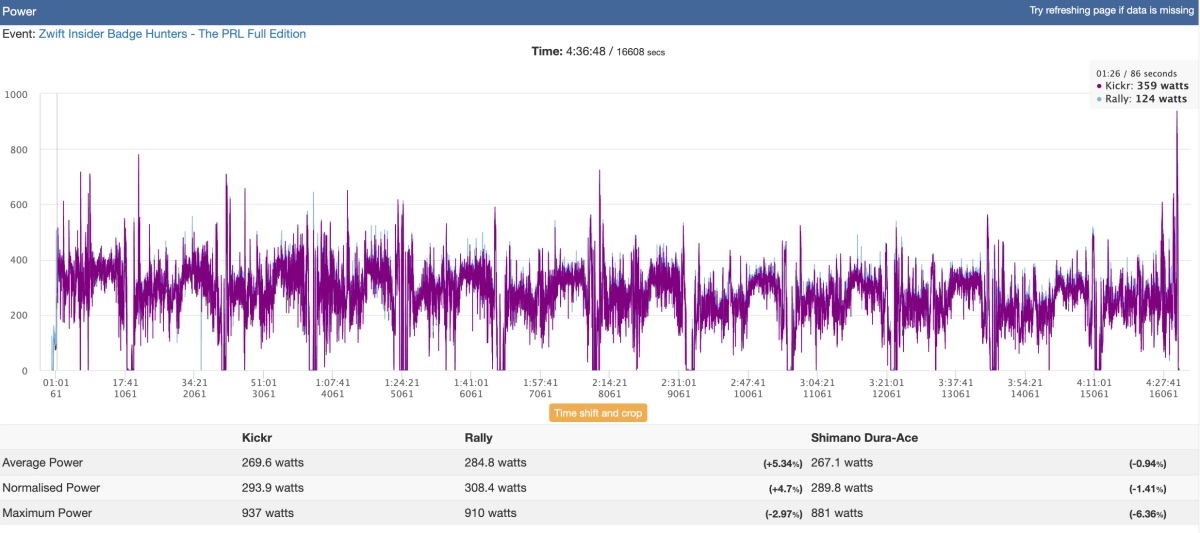Open the Zwift Insider Badge Hunters event link
The width and height of the screenshot is (1200, 533).
172,34
